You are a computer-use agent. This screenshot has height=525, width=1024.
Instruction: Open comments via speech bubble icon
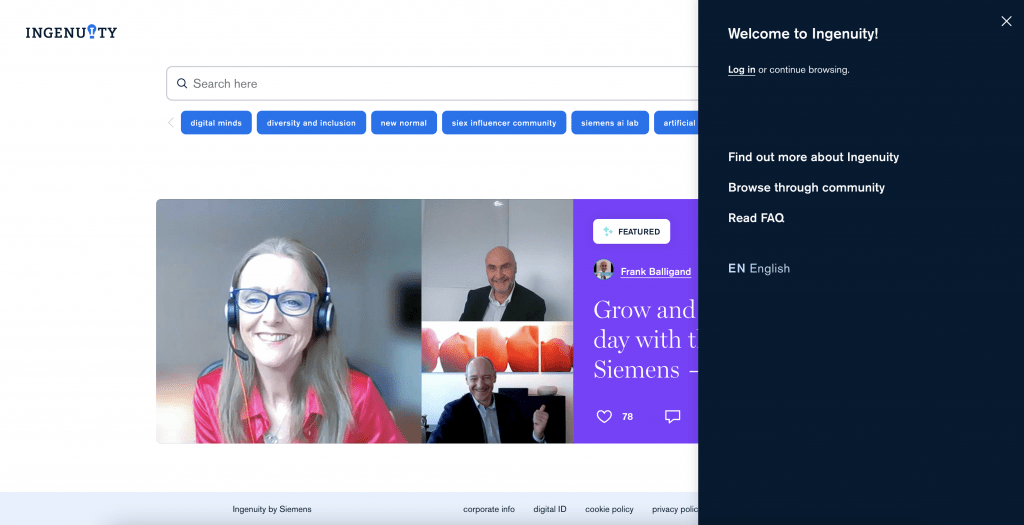point(673,417)
